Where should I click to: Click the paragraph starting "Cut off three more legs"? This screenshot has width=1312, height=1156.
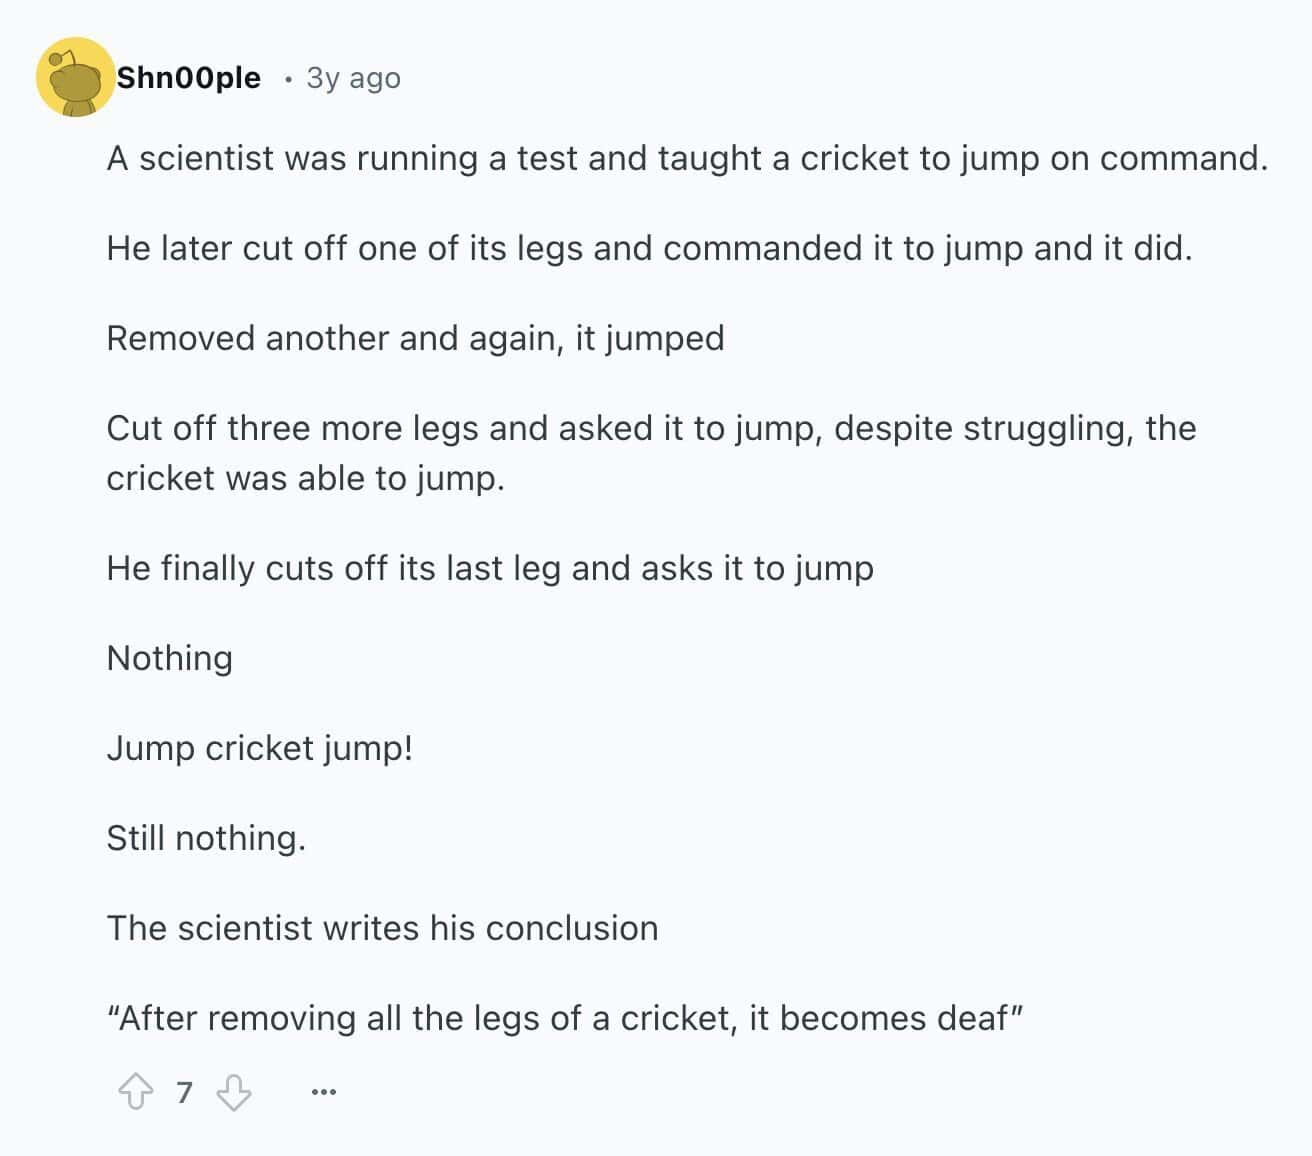click(650, 452)
